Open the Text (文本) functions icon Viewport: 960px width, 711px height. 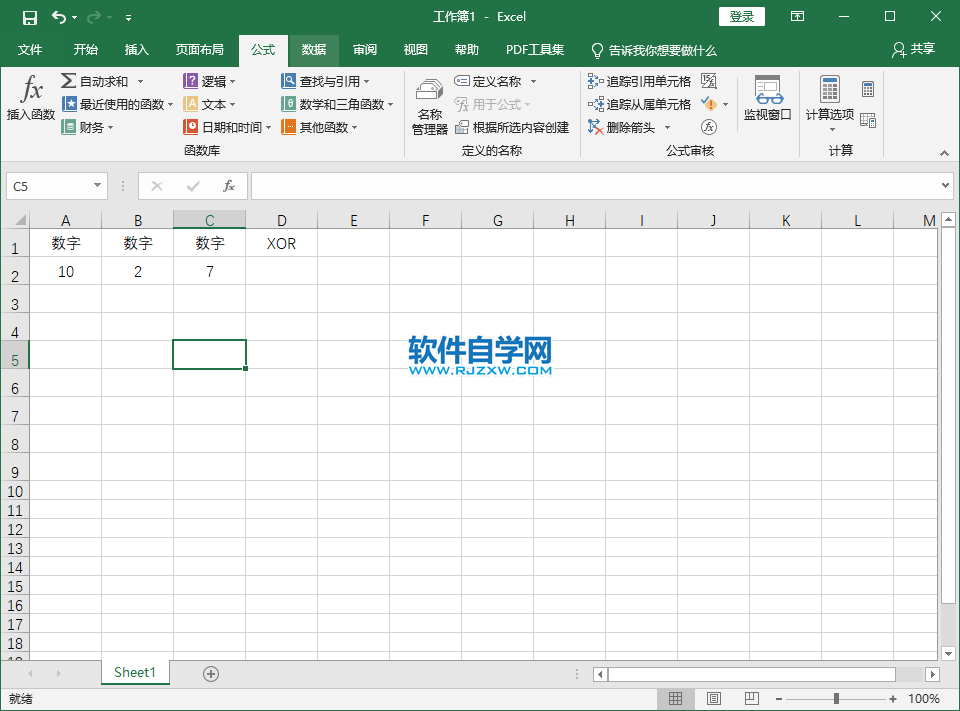[191, 104]
